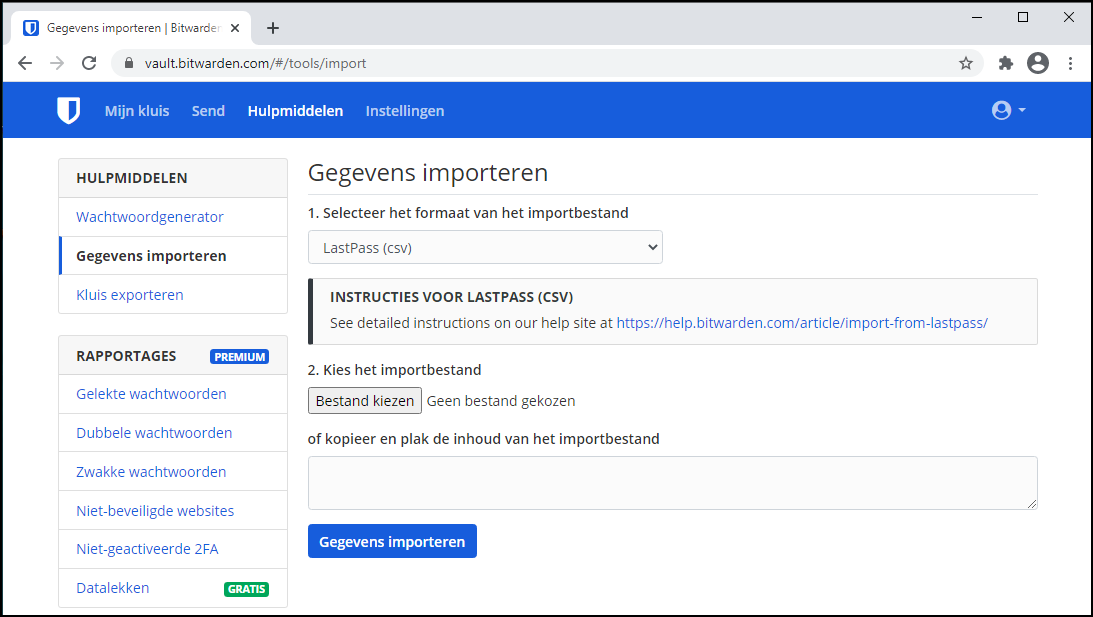1093x617 pixels.
Task: Click the Bitwarden shield logo
Action: [68, 110]
